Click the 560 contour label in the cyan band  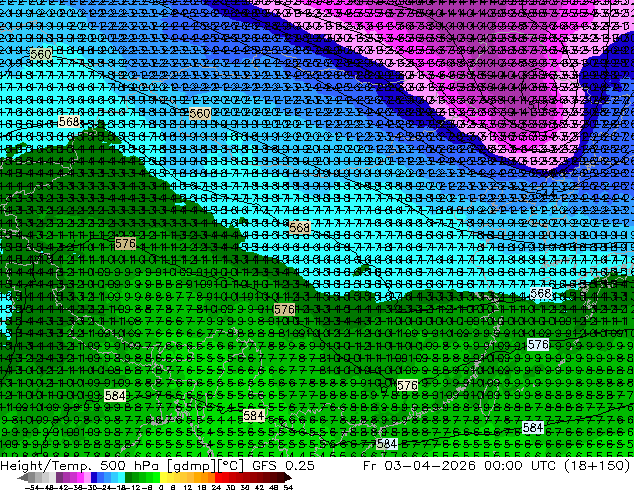pos(200,114)
